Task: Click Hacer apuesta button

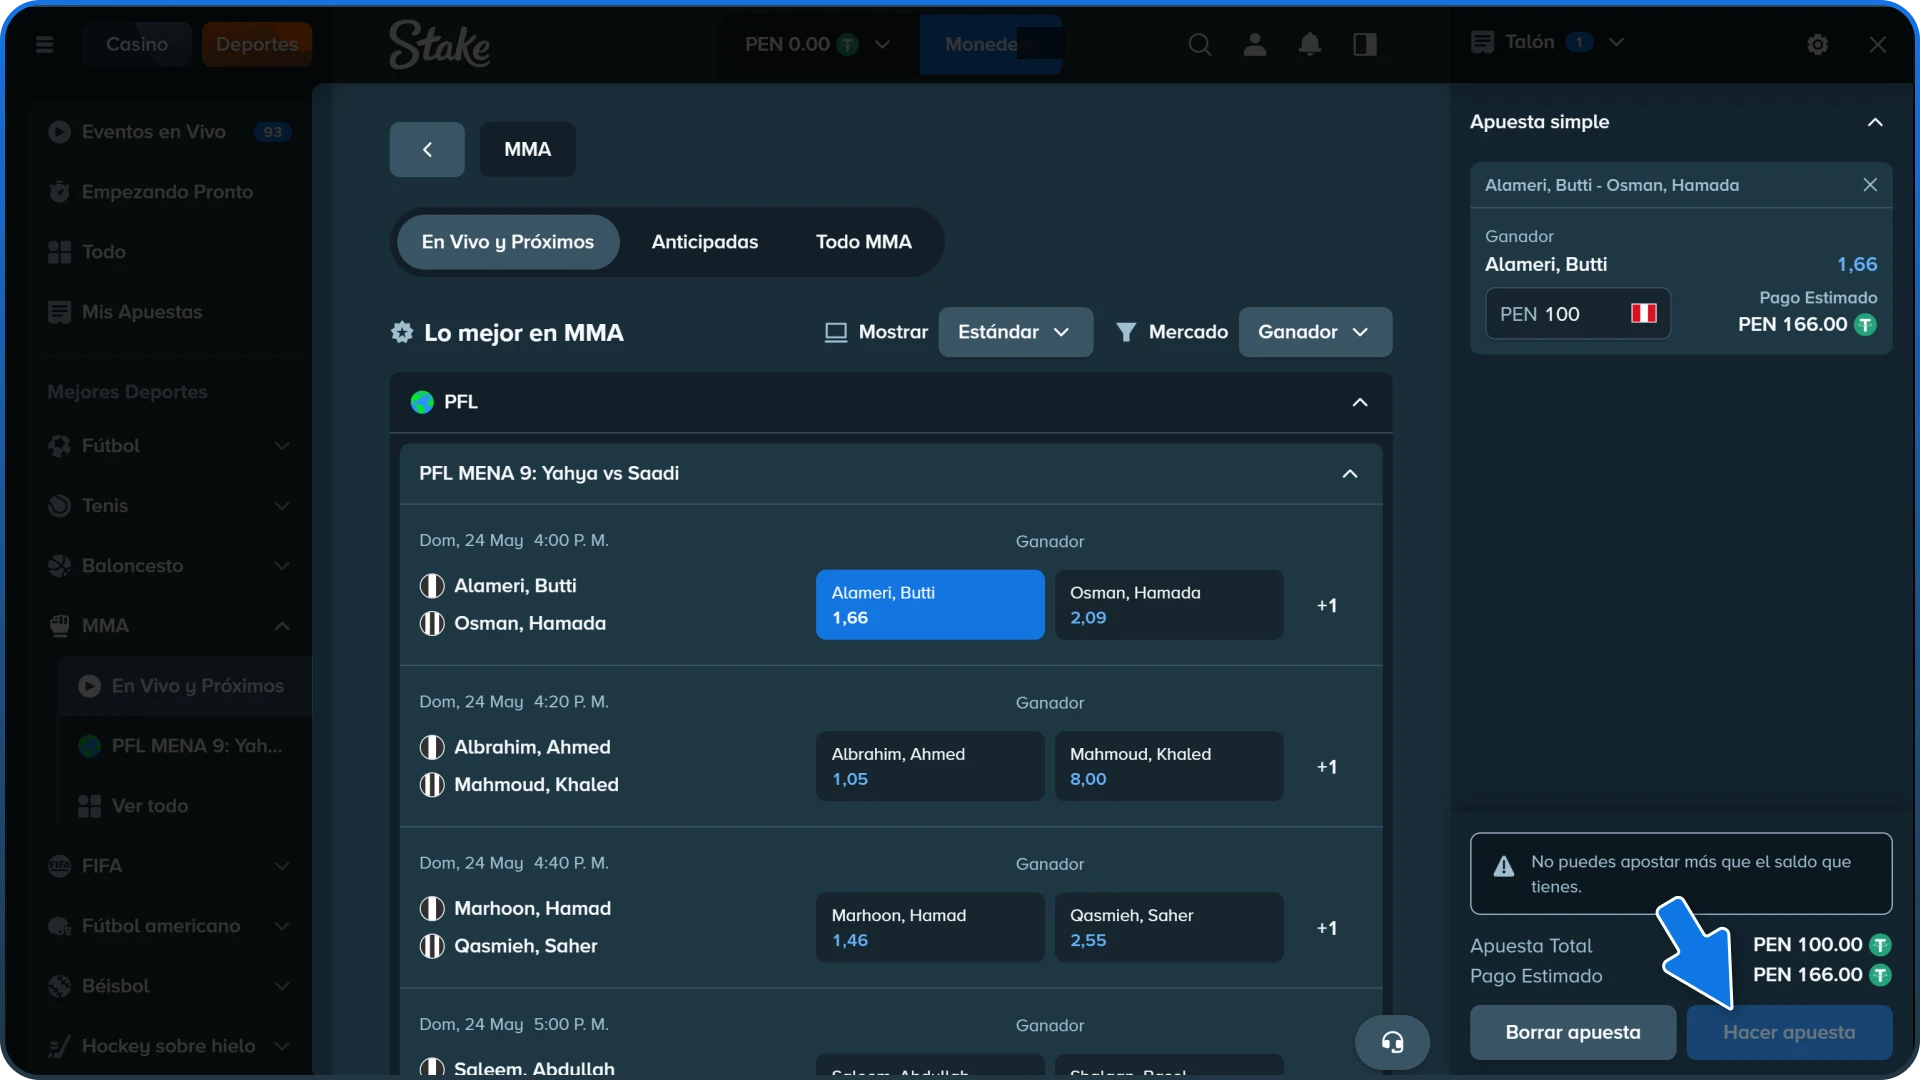Action: click(1789, 1032)
